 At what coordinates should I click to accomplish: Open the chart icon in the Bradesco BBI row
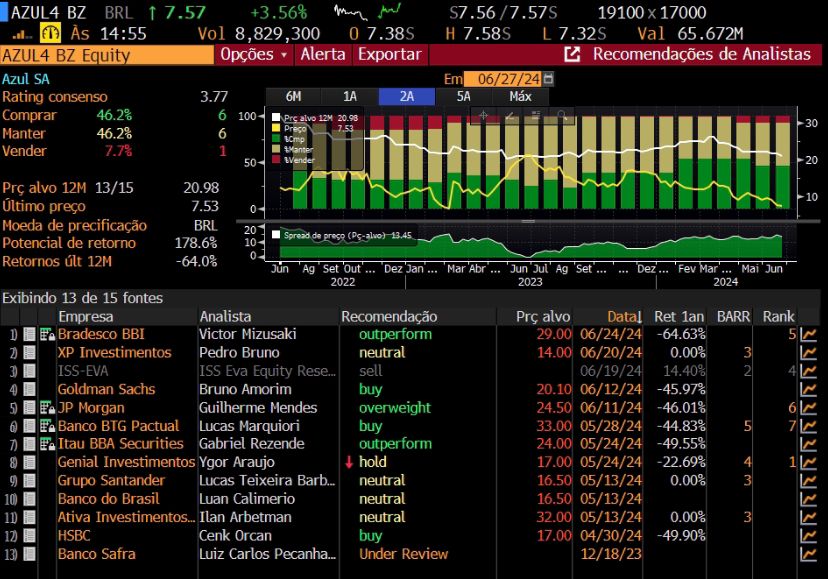pyautogui.click(x=808, y=334)
